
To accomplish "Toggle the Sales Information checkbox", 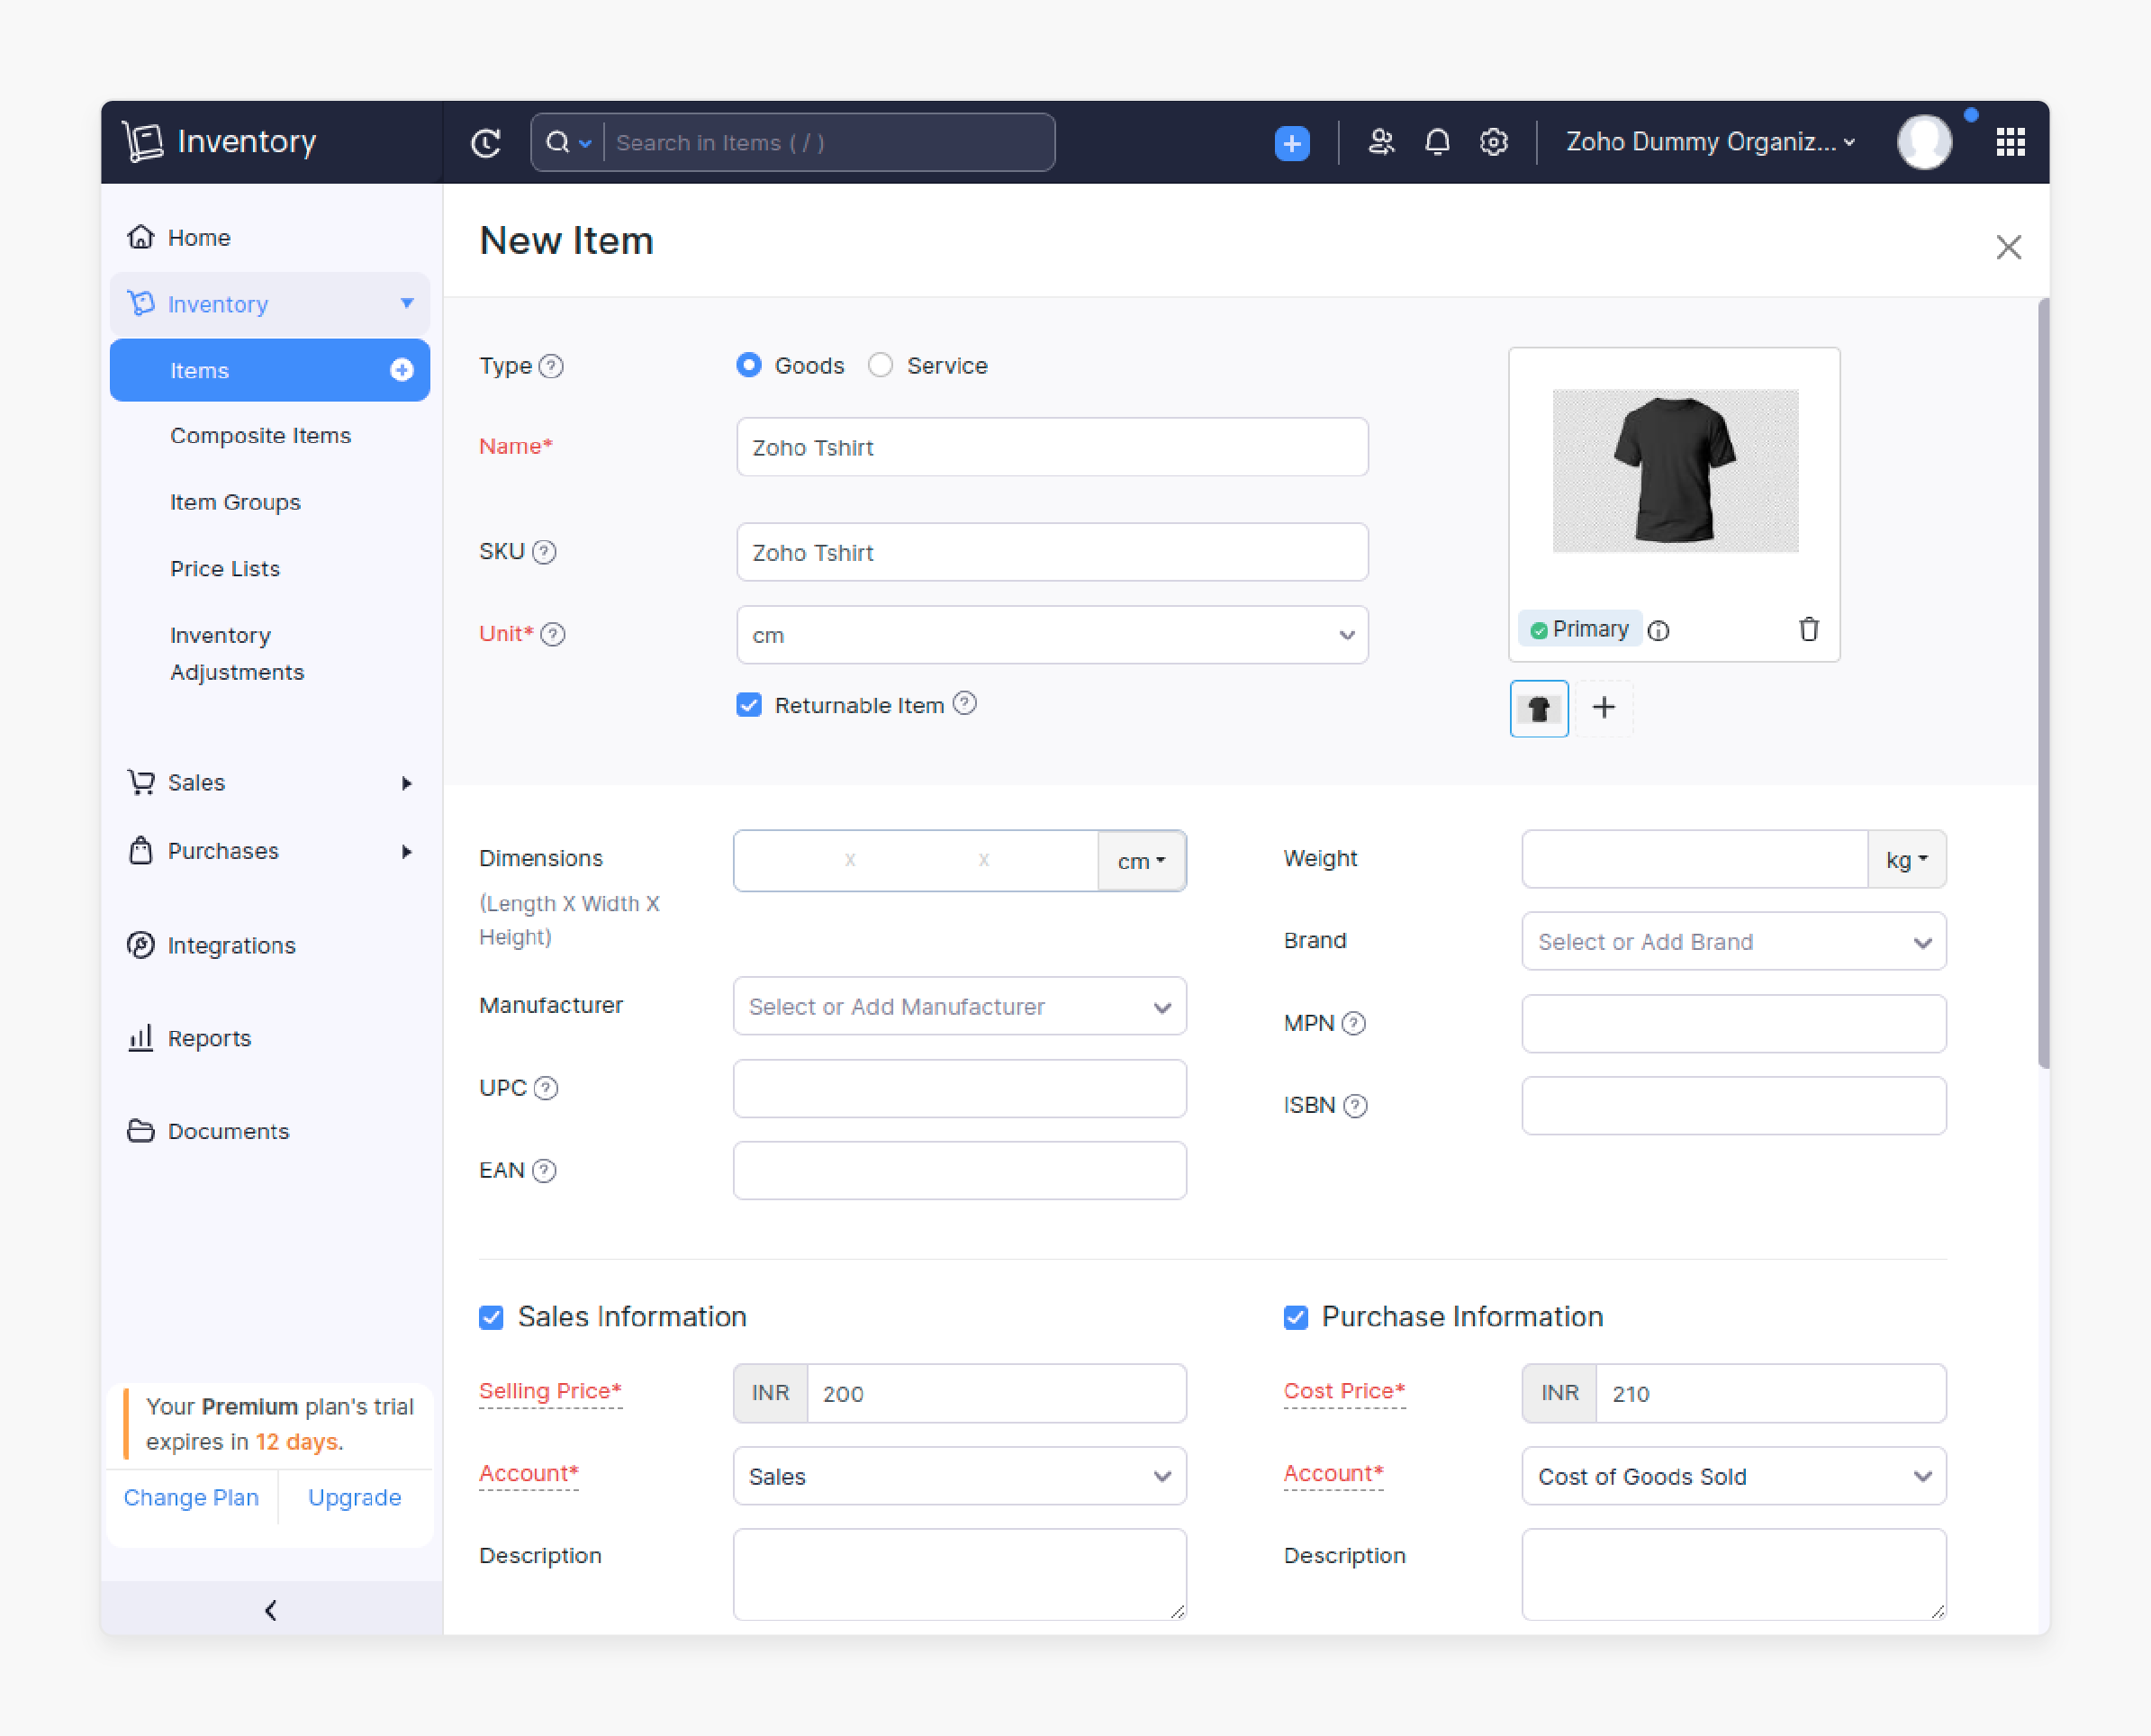I will point(491,1317).
